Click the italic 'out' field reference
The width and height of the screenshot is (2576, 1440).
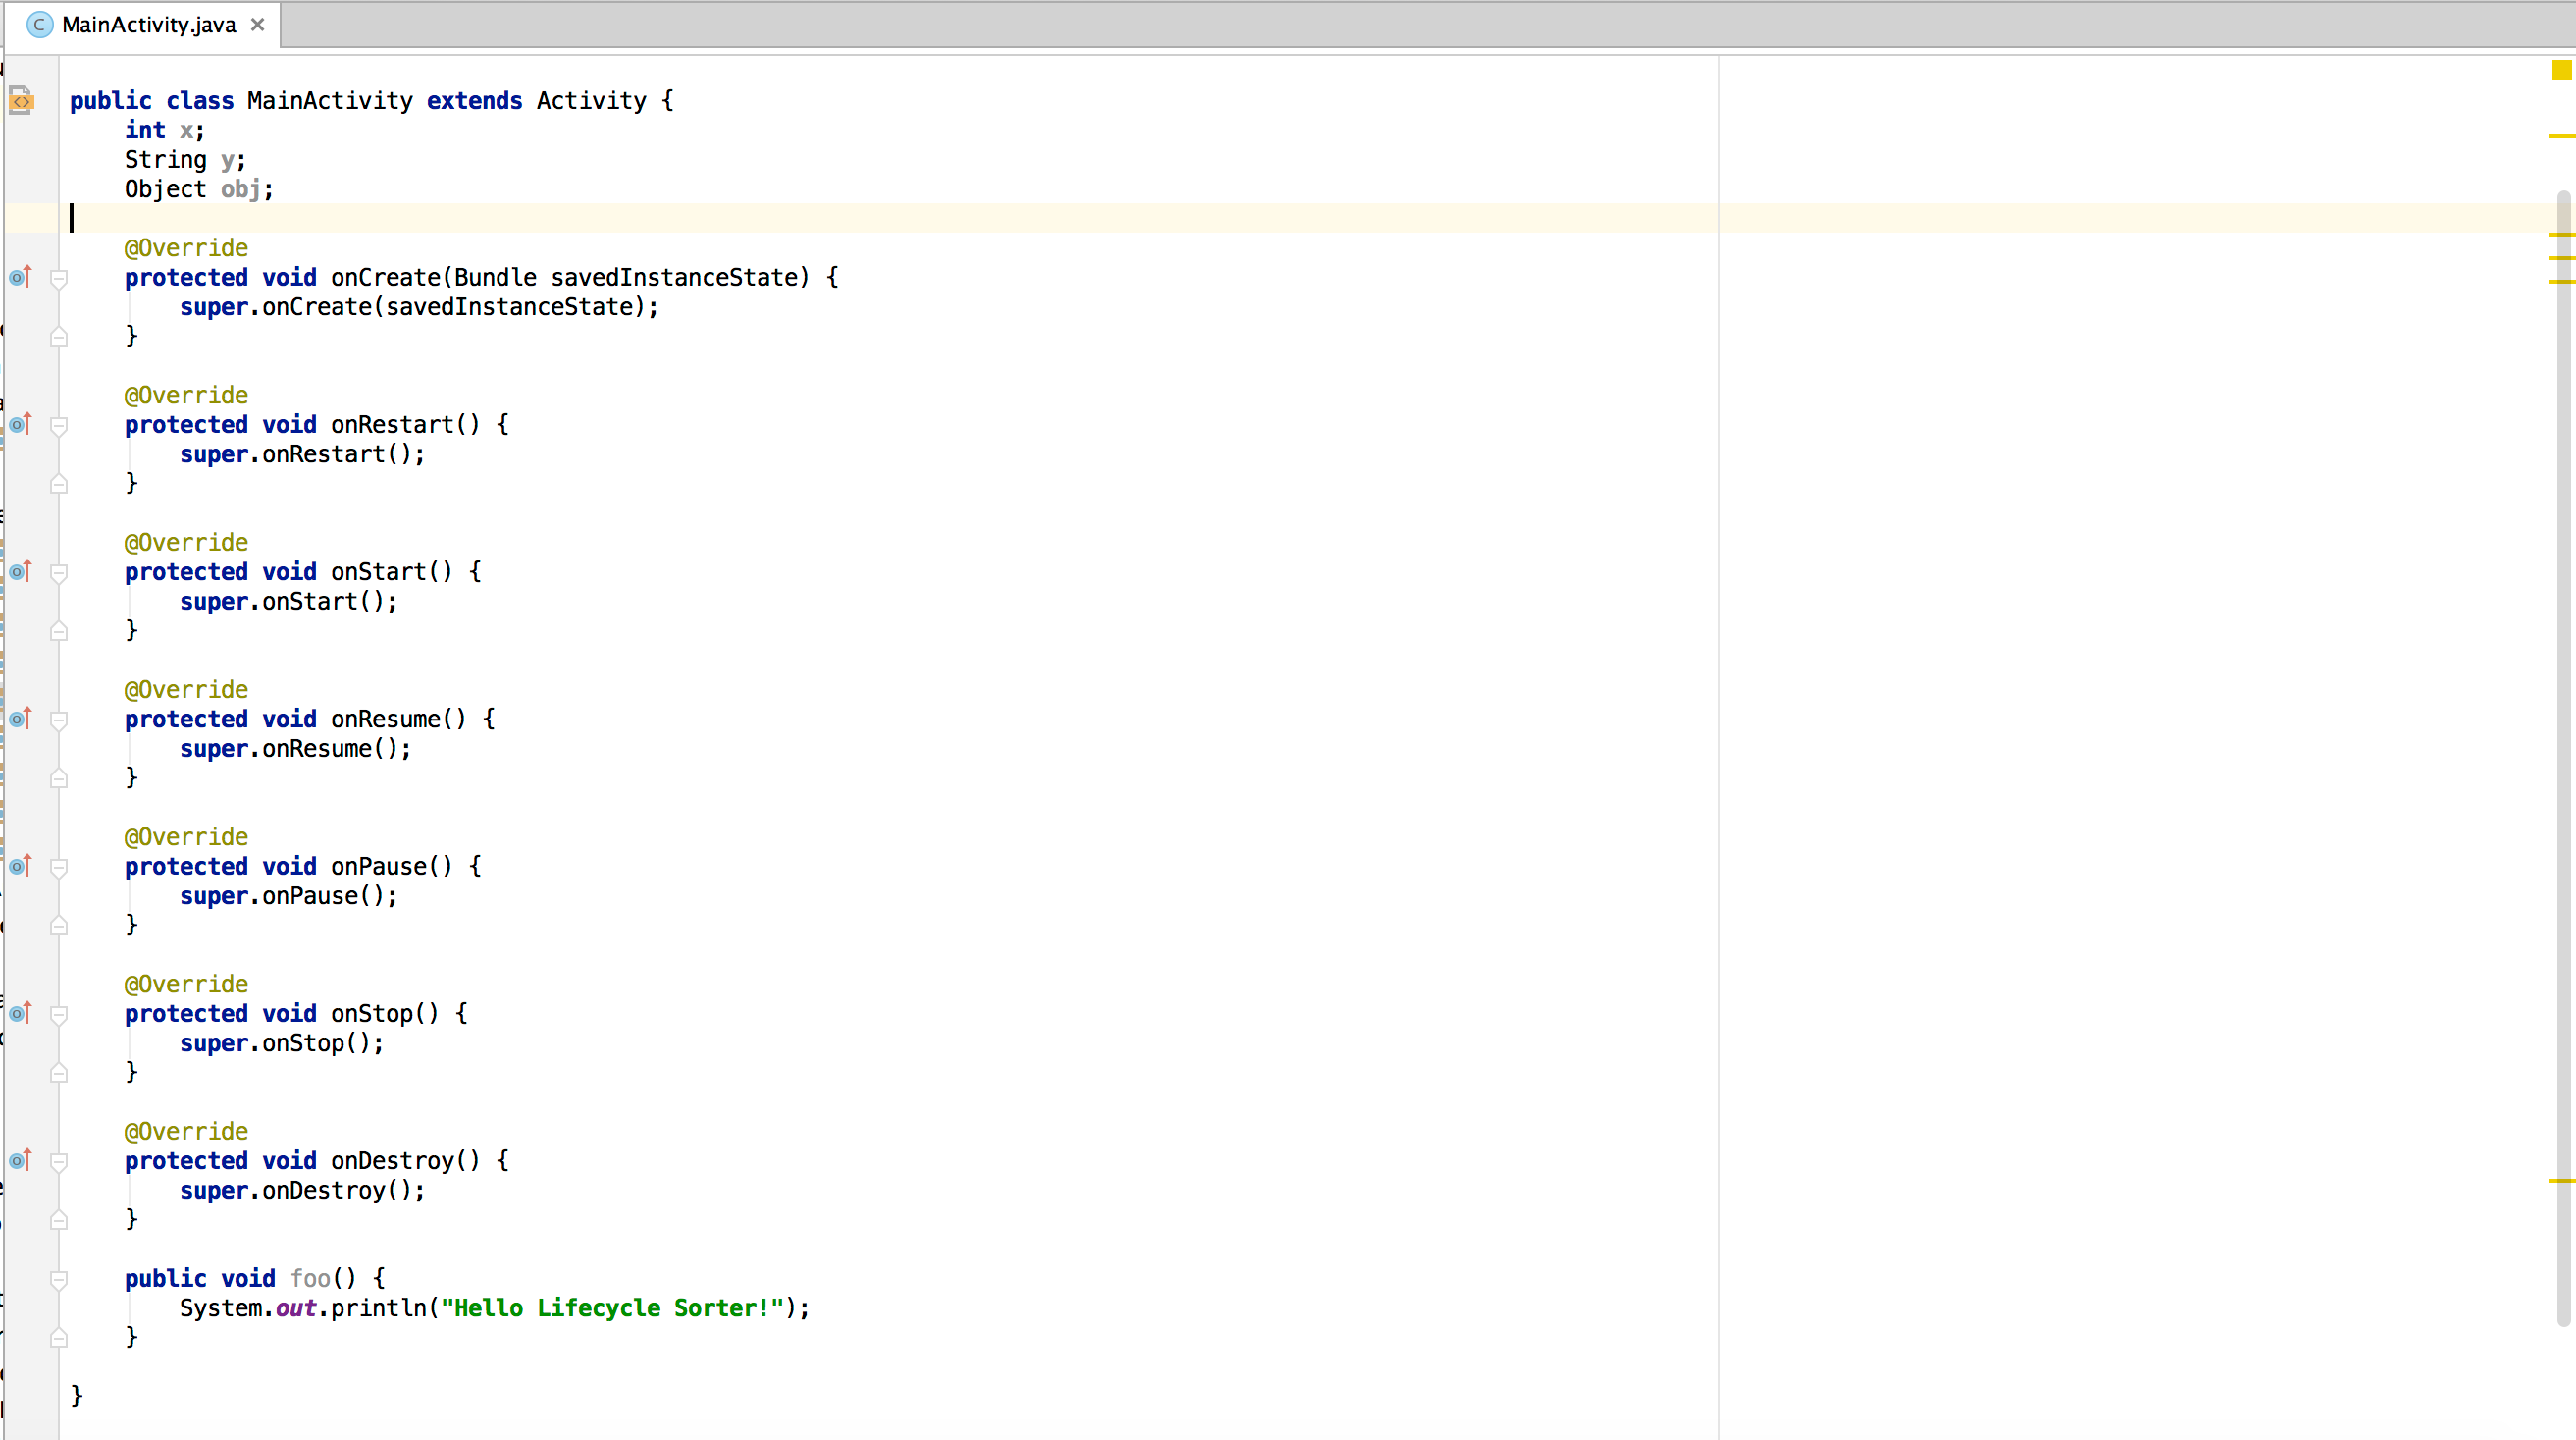click(296, 1308)
